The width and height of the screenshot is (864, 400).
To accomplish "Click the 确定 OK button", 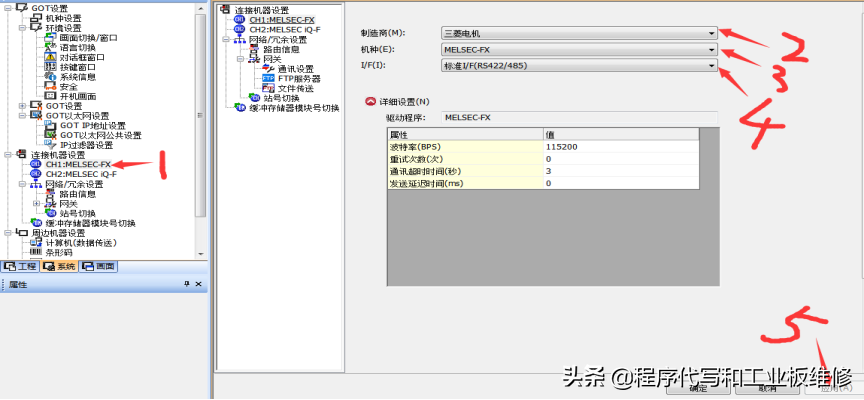I will point(699,388).
